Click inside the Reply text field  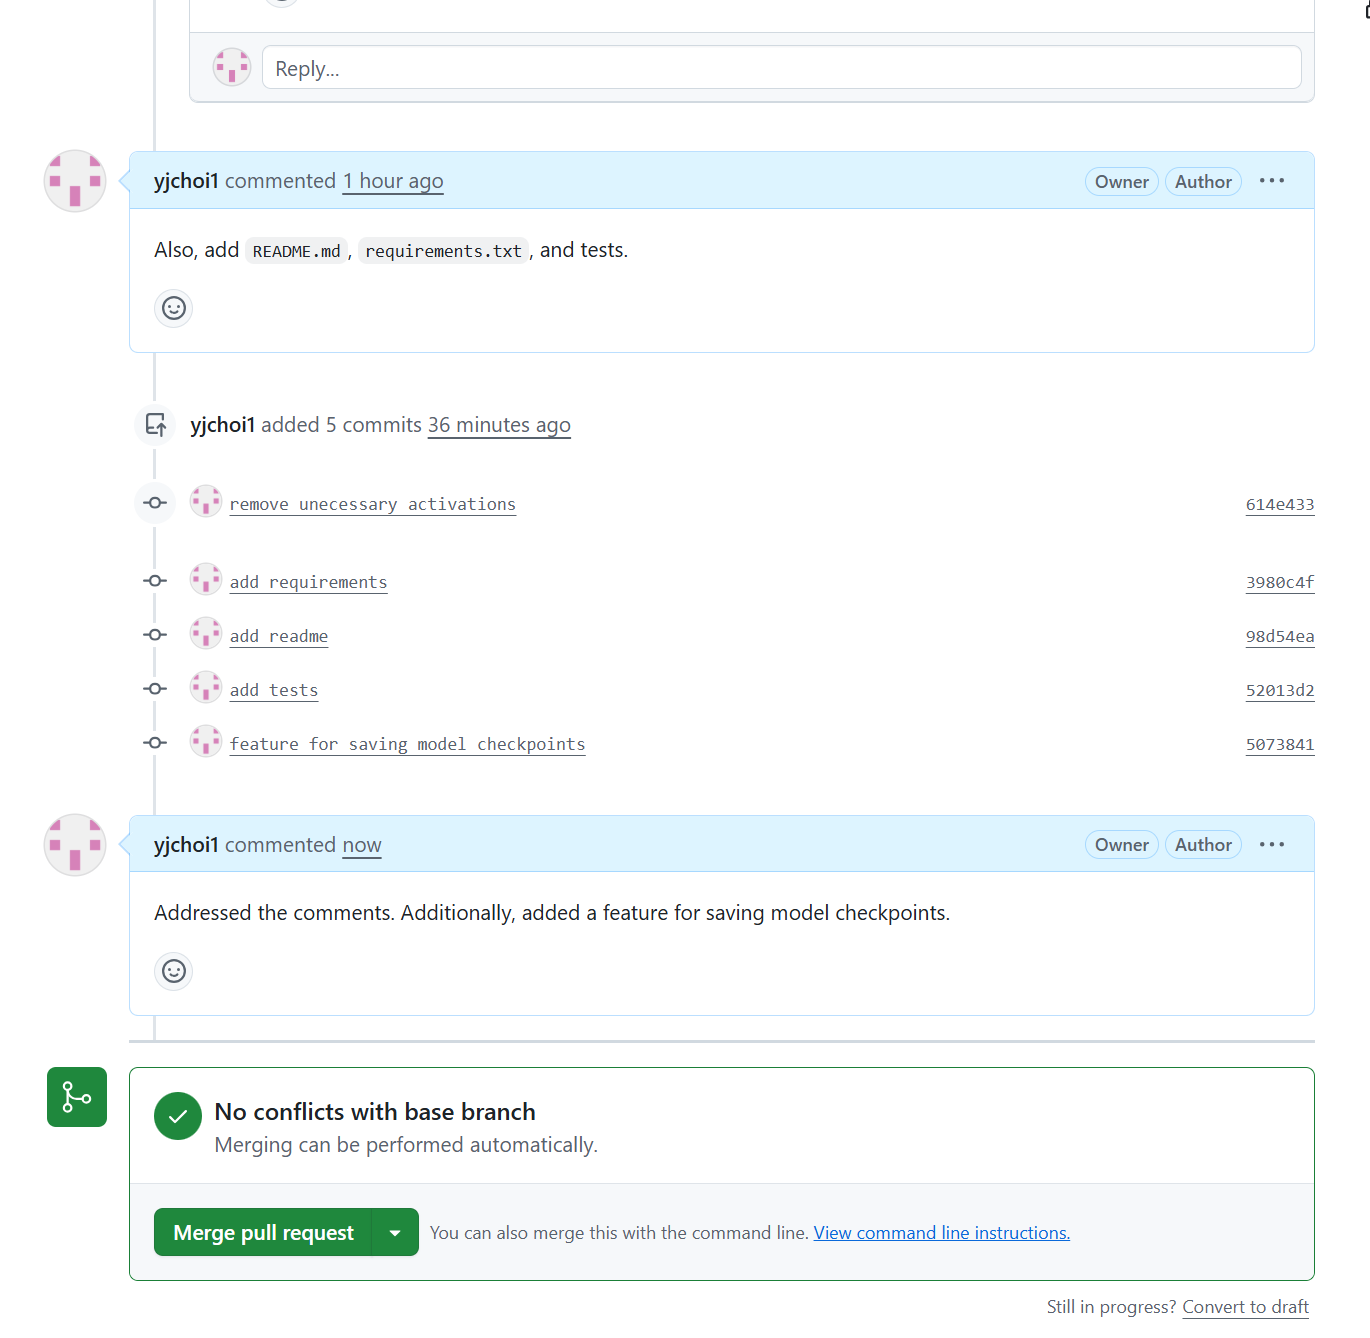780,67
